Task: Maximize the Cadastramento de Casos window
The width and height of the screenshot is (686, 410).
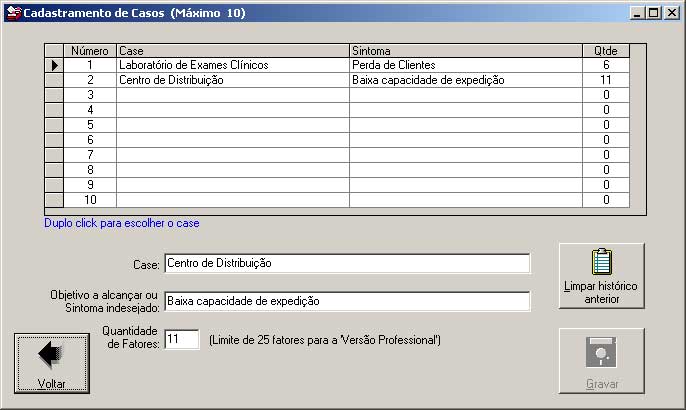Action: click(x=653, y=13)
